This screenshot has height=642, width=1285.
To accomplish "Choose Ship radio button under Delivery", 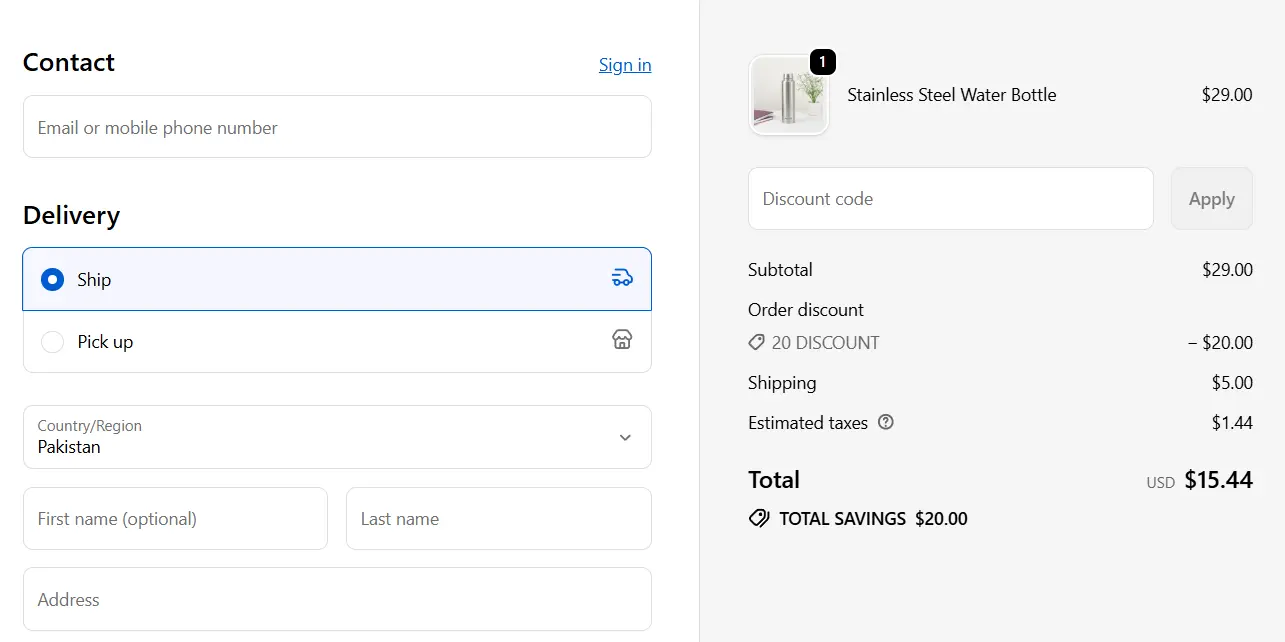I will 52,279.
